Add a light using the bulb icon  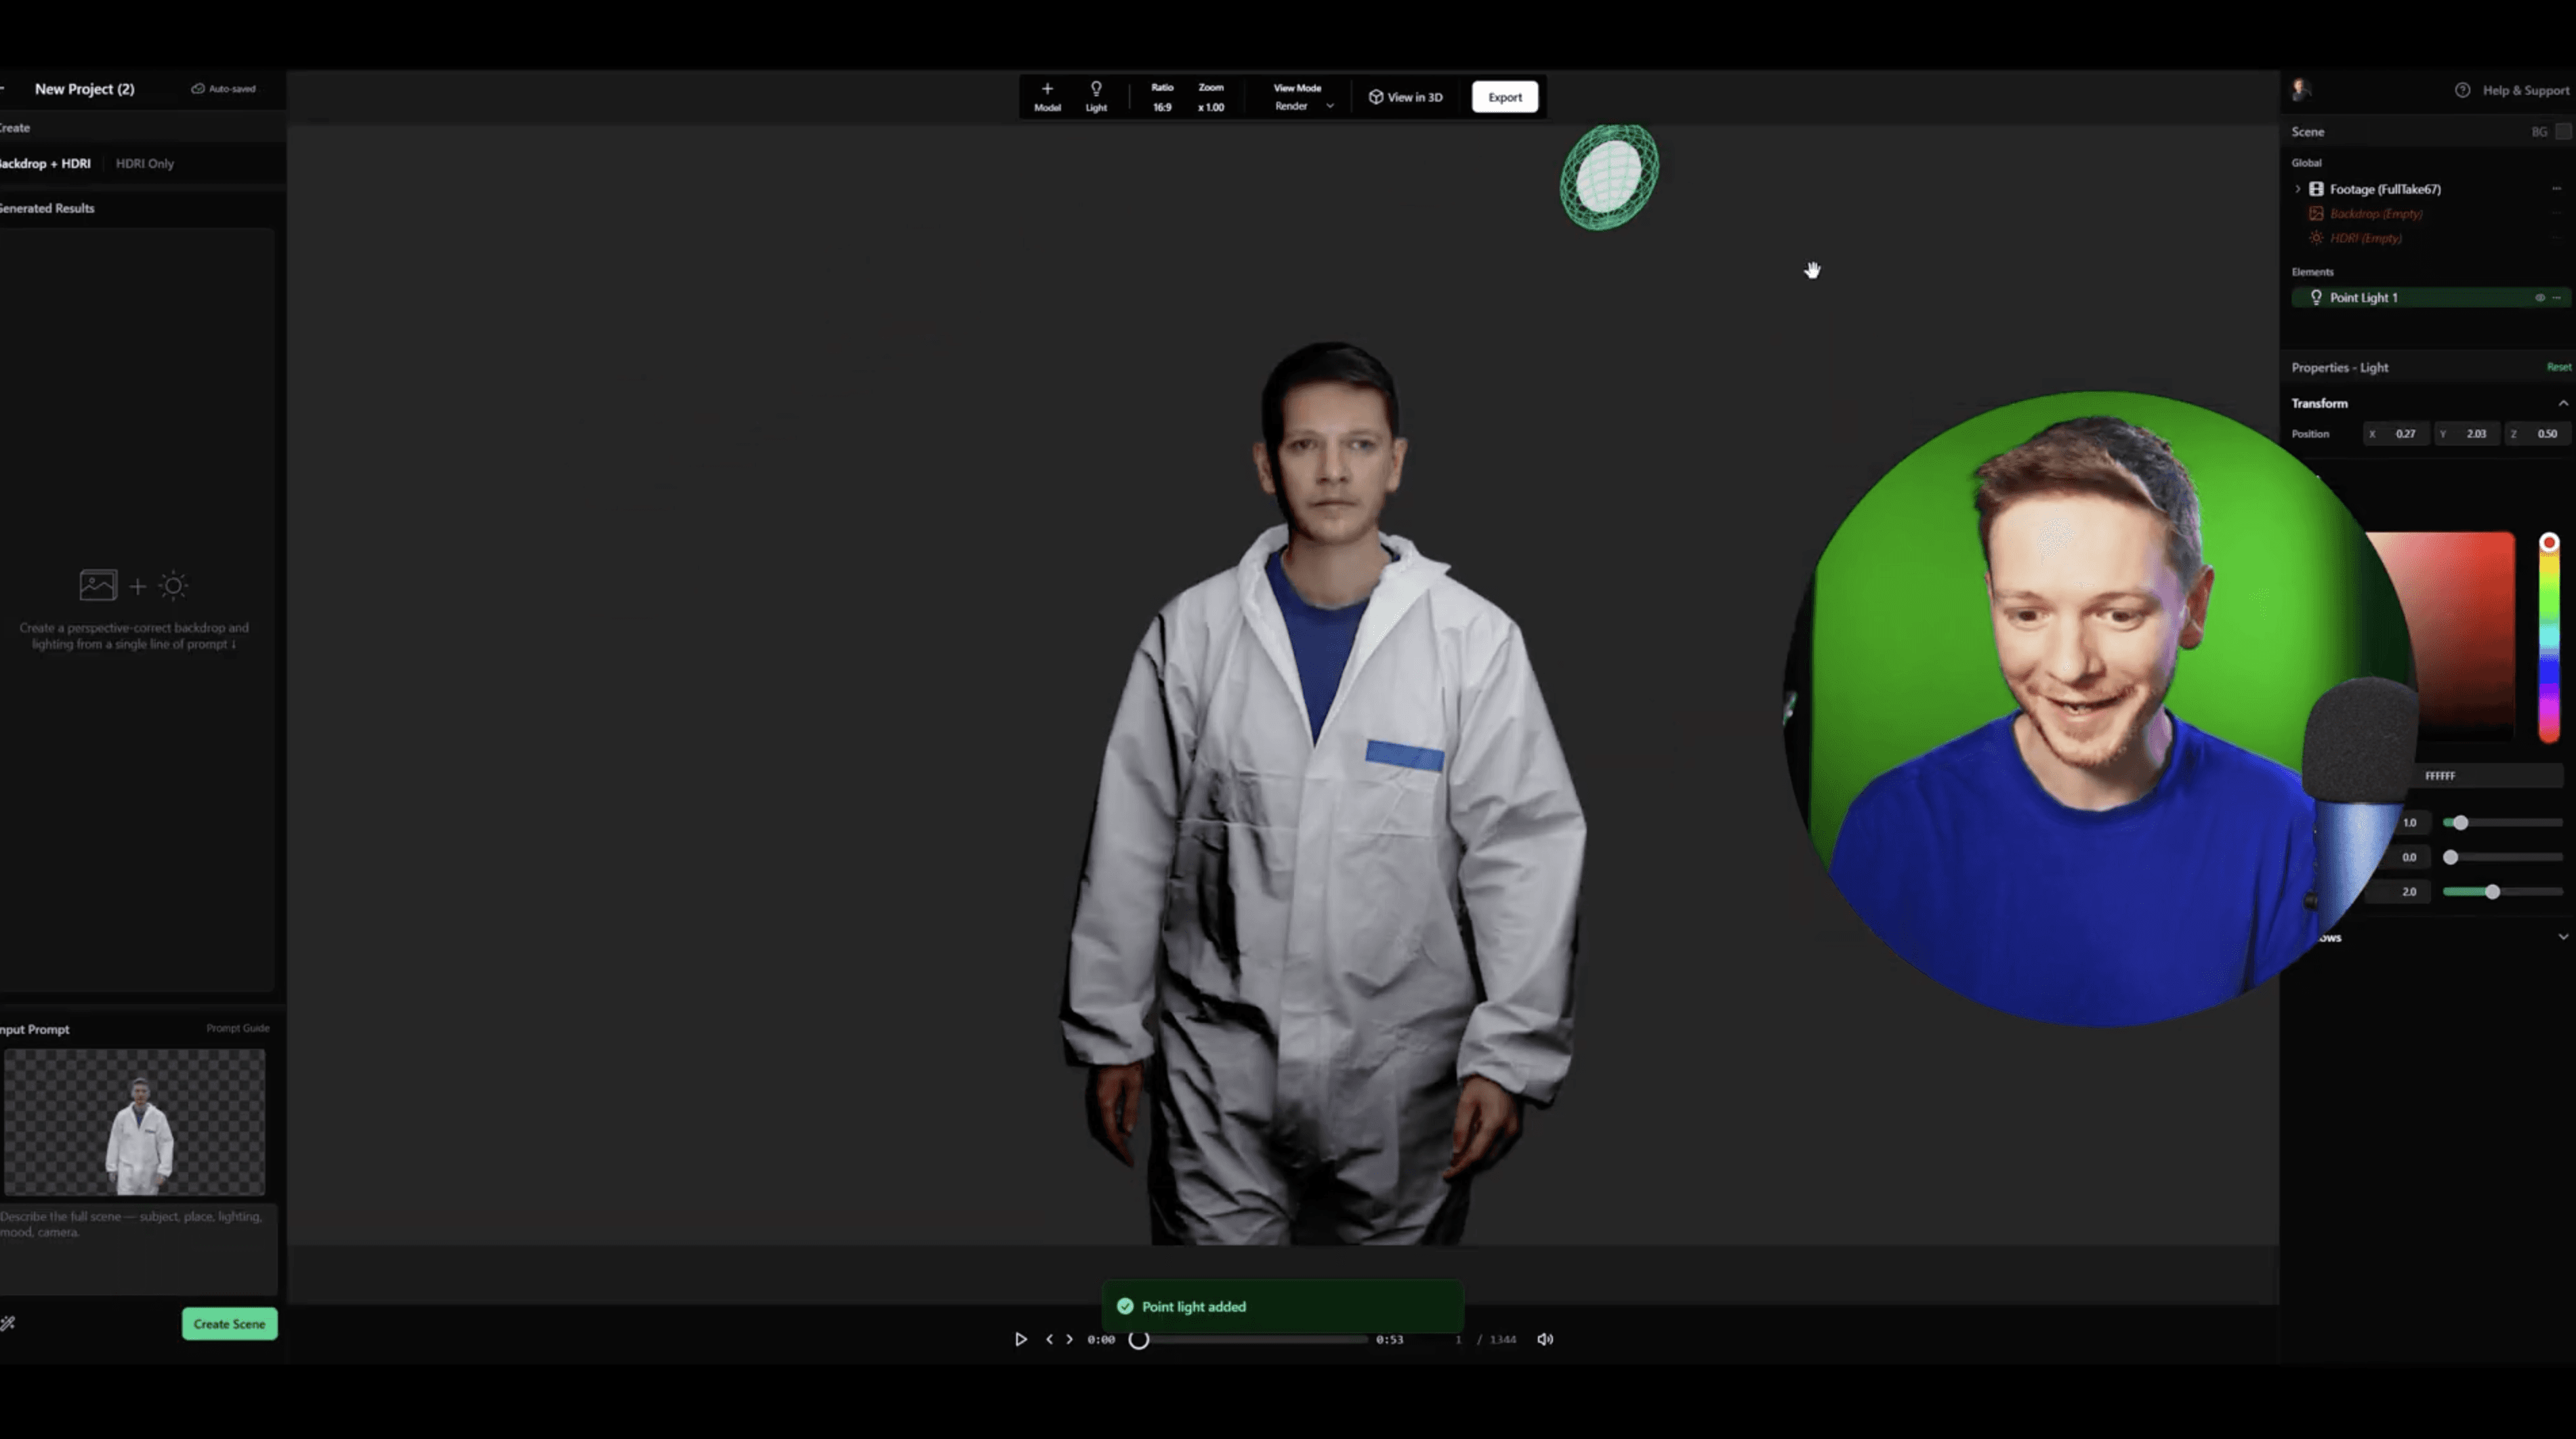click(x=1096, y=90)
